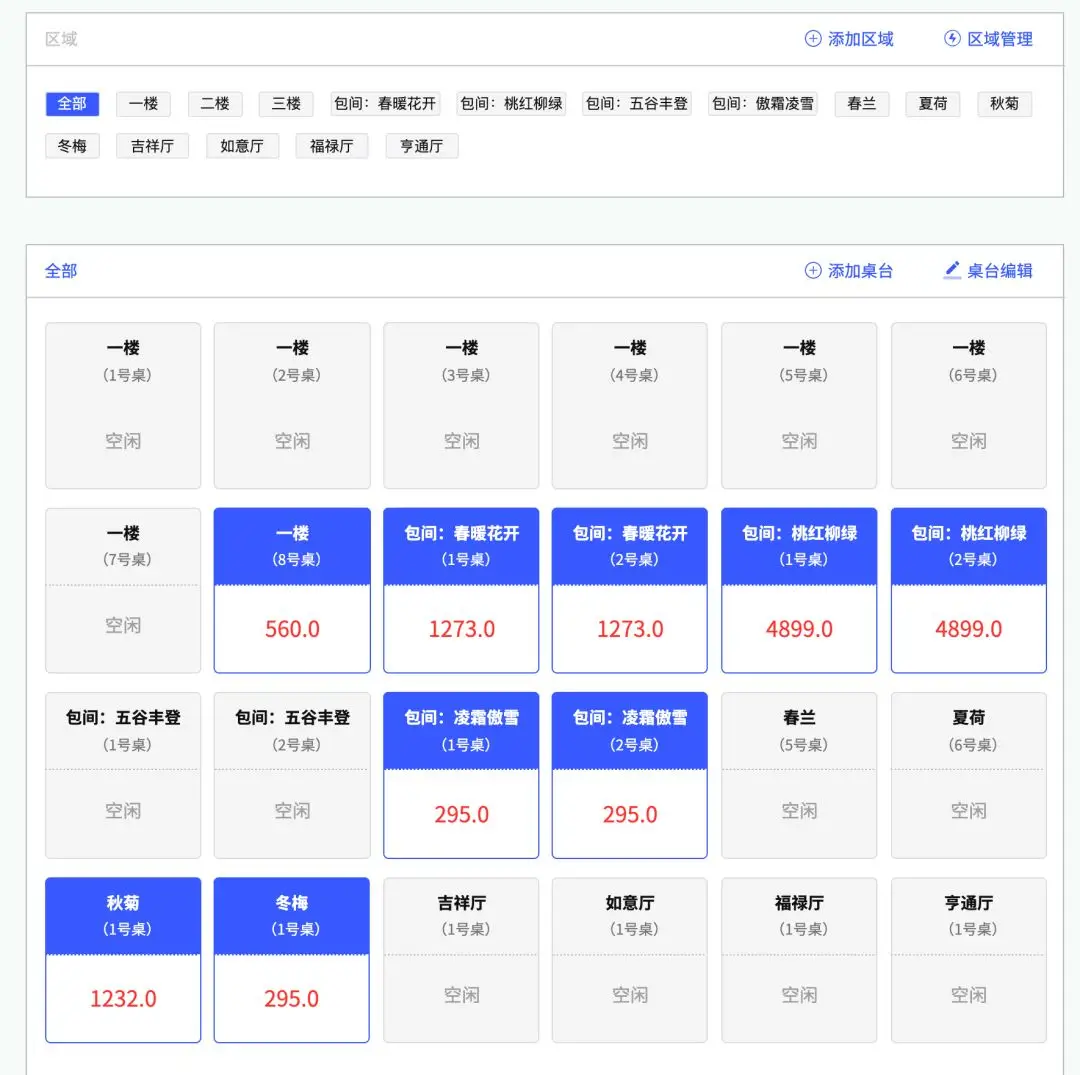Open idle table 包间：五谷丰登 2号桌
The height and width of the screenshot is (1075, 1080).
tap(292, 775)
